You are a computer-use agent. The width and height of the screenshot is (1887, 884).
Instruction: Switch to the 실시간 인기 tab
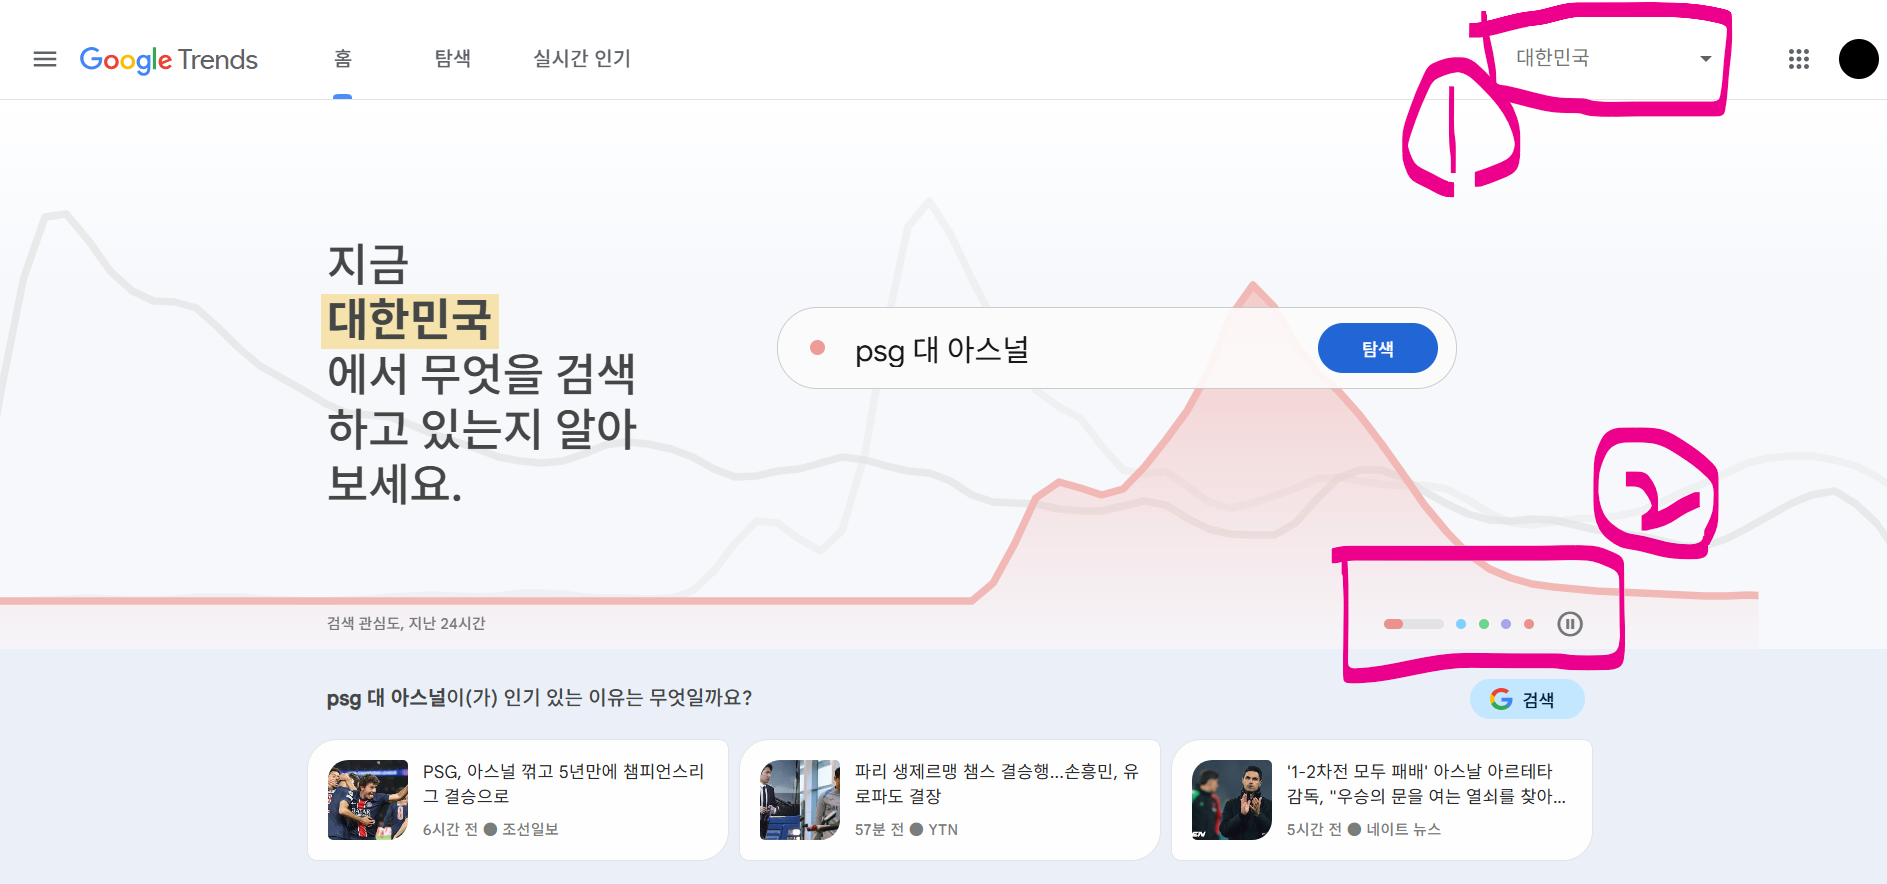pos(582,58)
